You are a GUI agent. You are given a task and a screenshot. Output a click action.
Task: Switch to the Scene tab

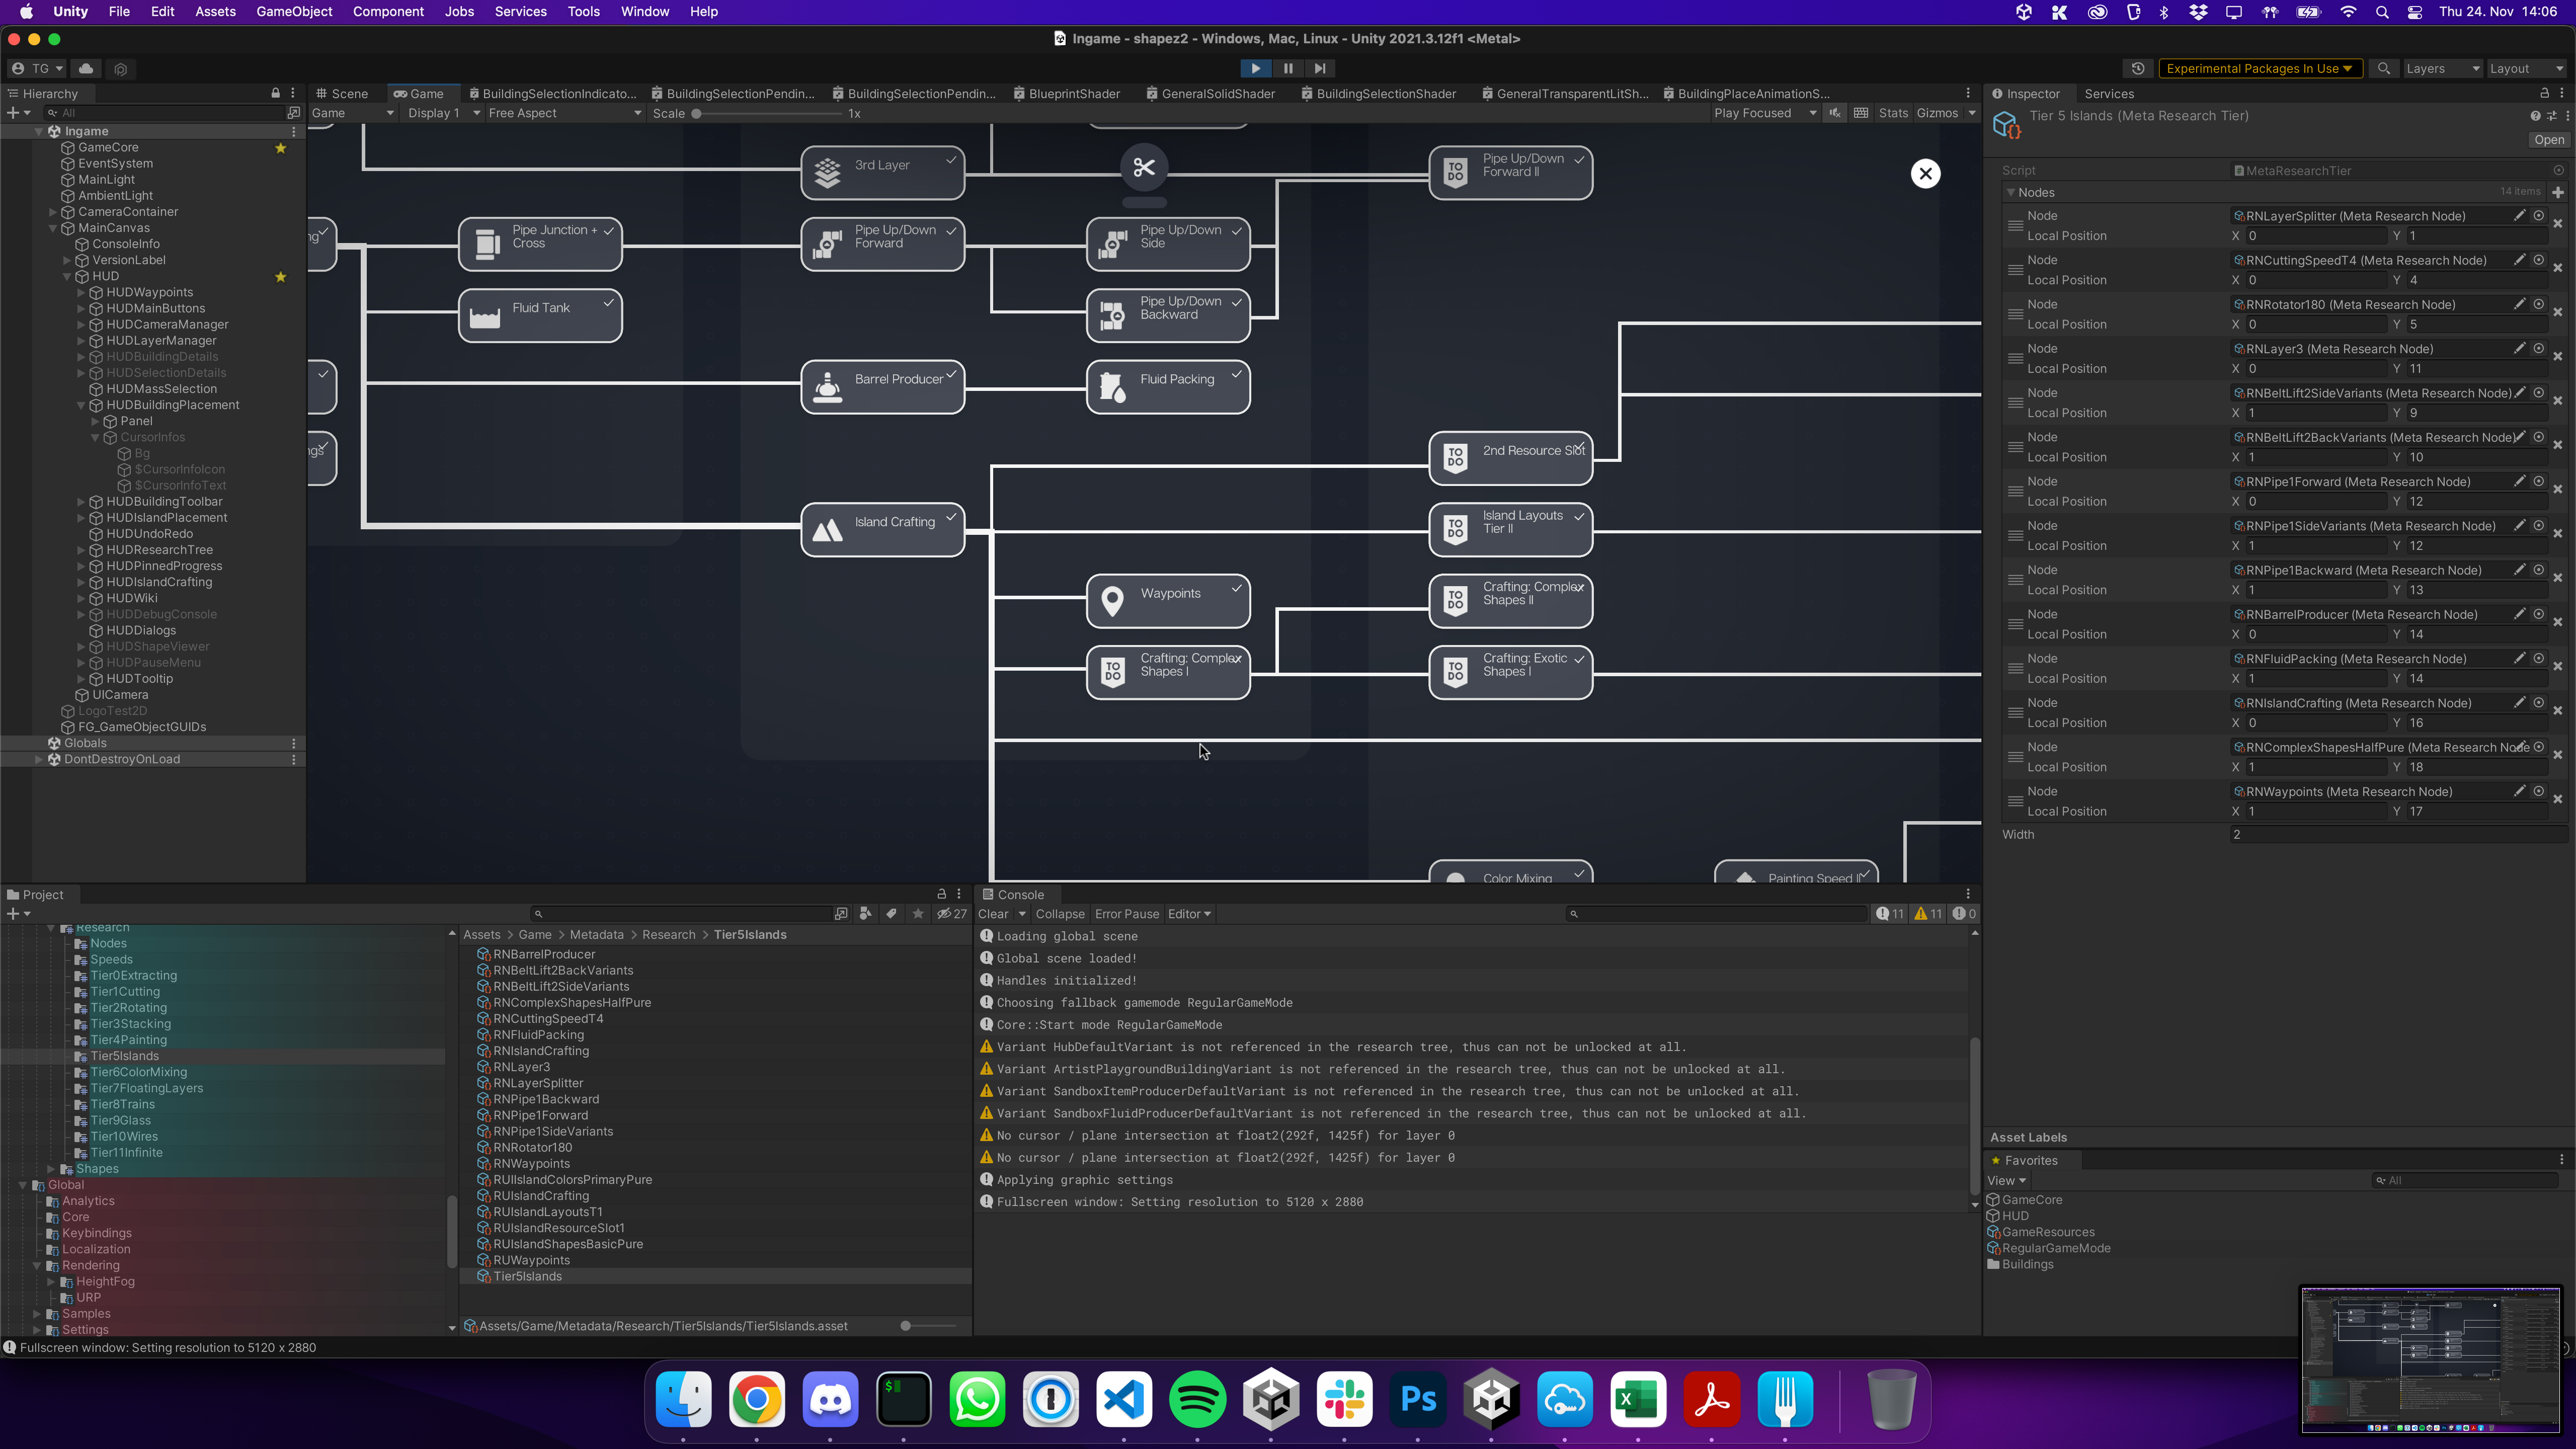coord(344,93)
